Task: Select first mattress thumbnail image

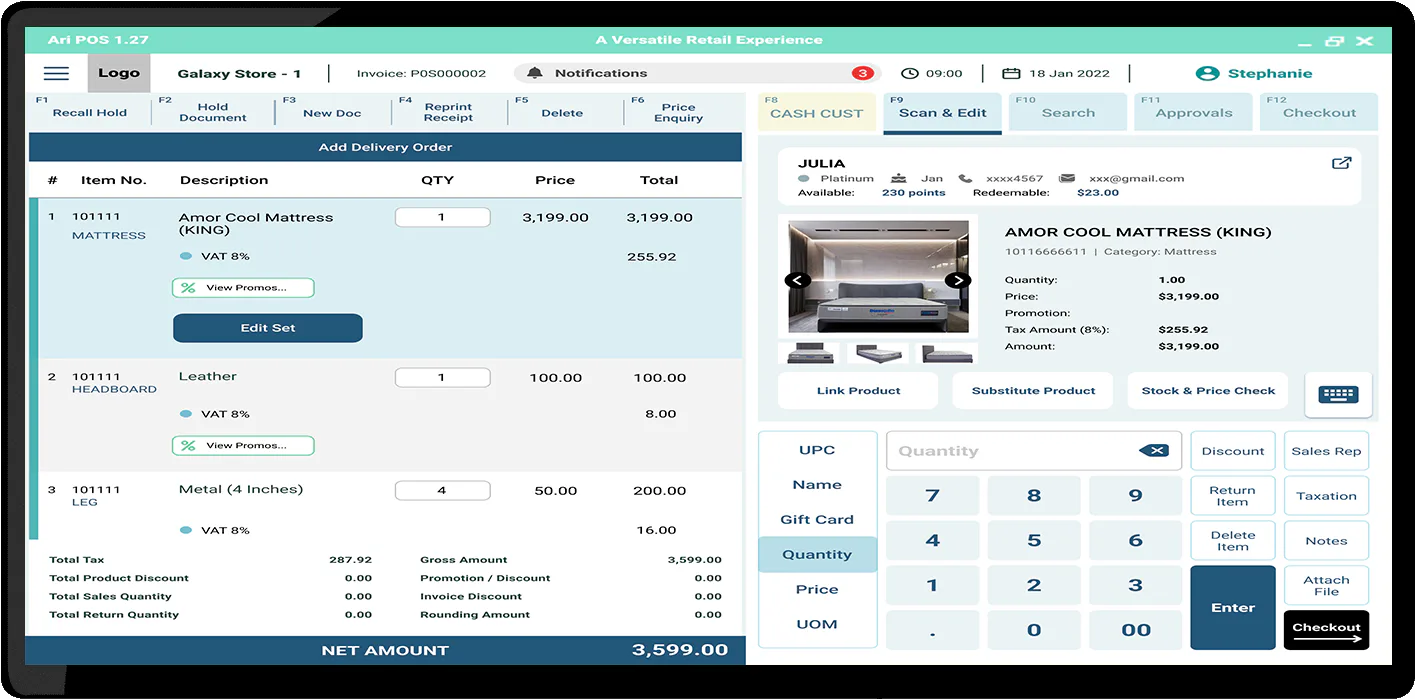Action: (809, 353)
